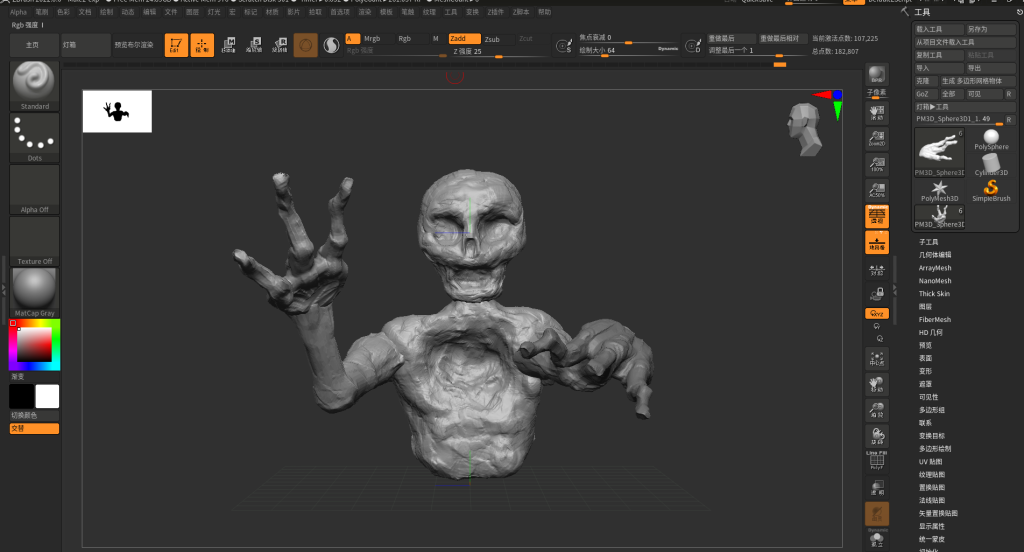Open the MatCap Gray material selector

coord(34,293)
